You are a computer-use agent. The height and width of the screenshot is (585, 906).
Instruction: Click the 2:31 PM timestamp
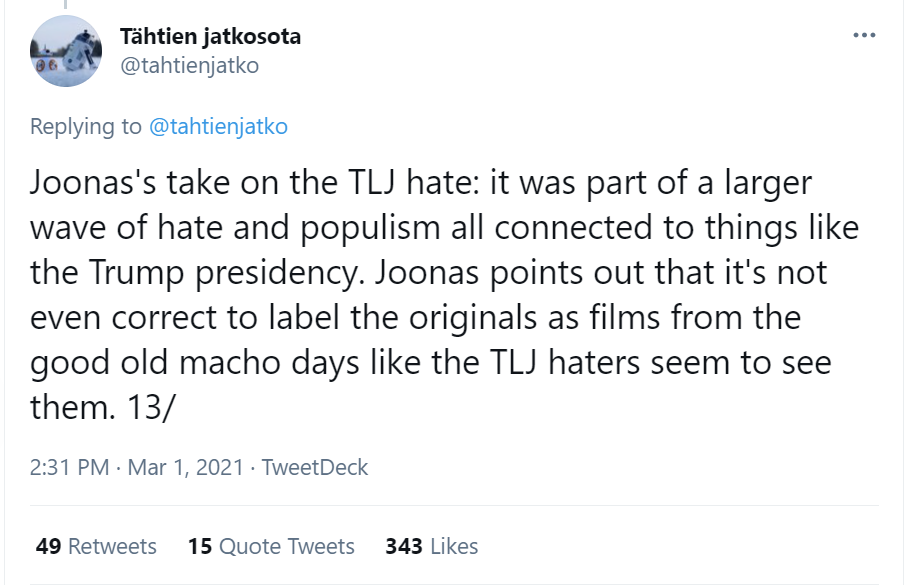68,467
